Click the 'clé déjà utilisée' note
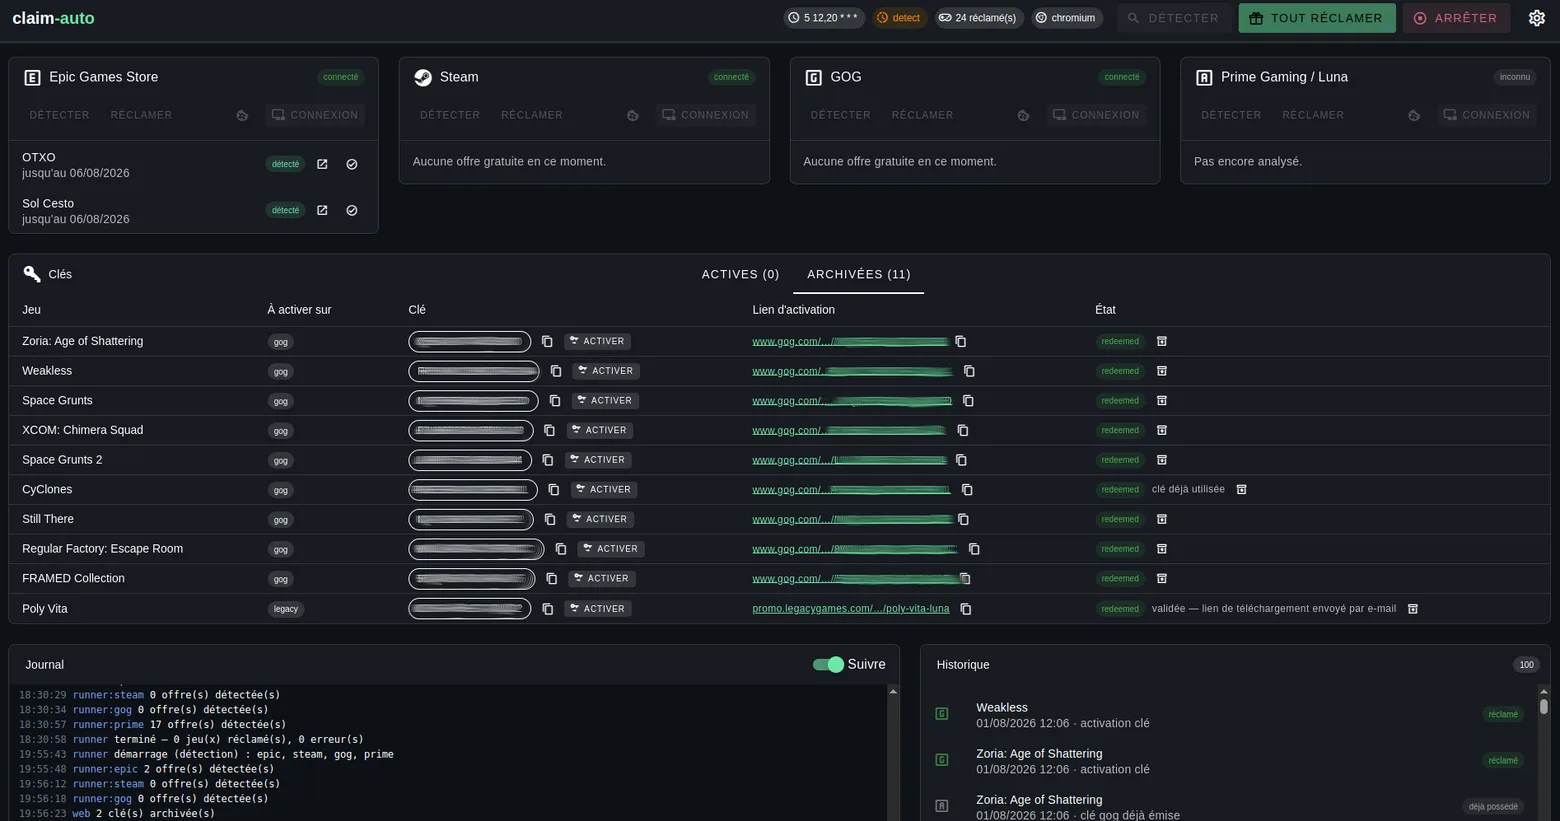The image size is (1560, 821). click(1188, 490)
